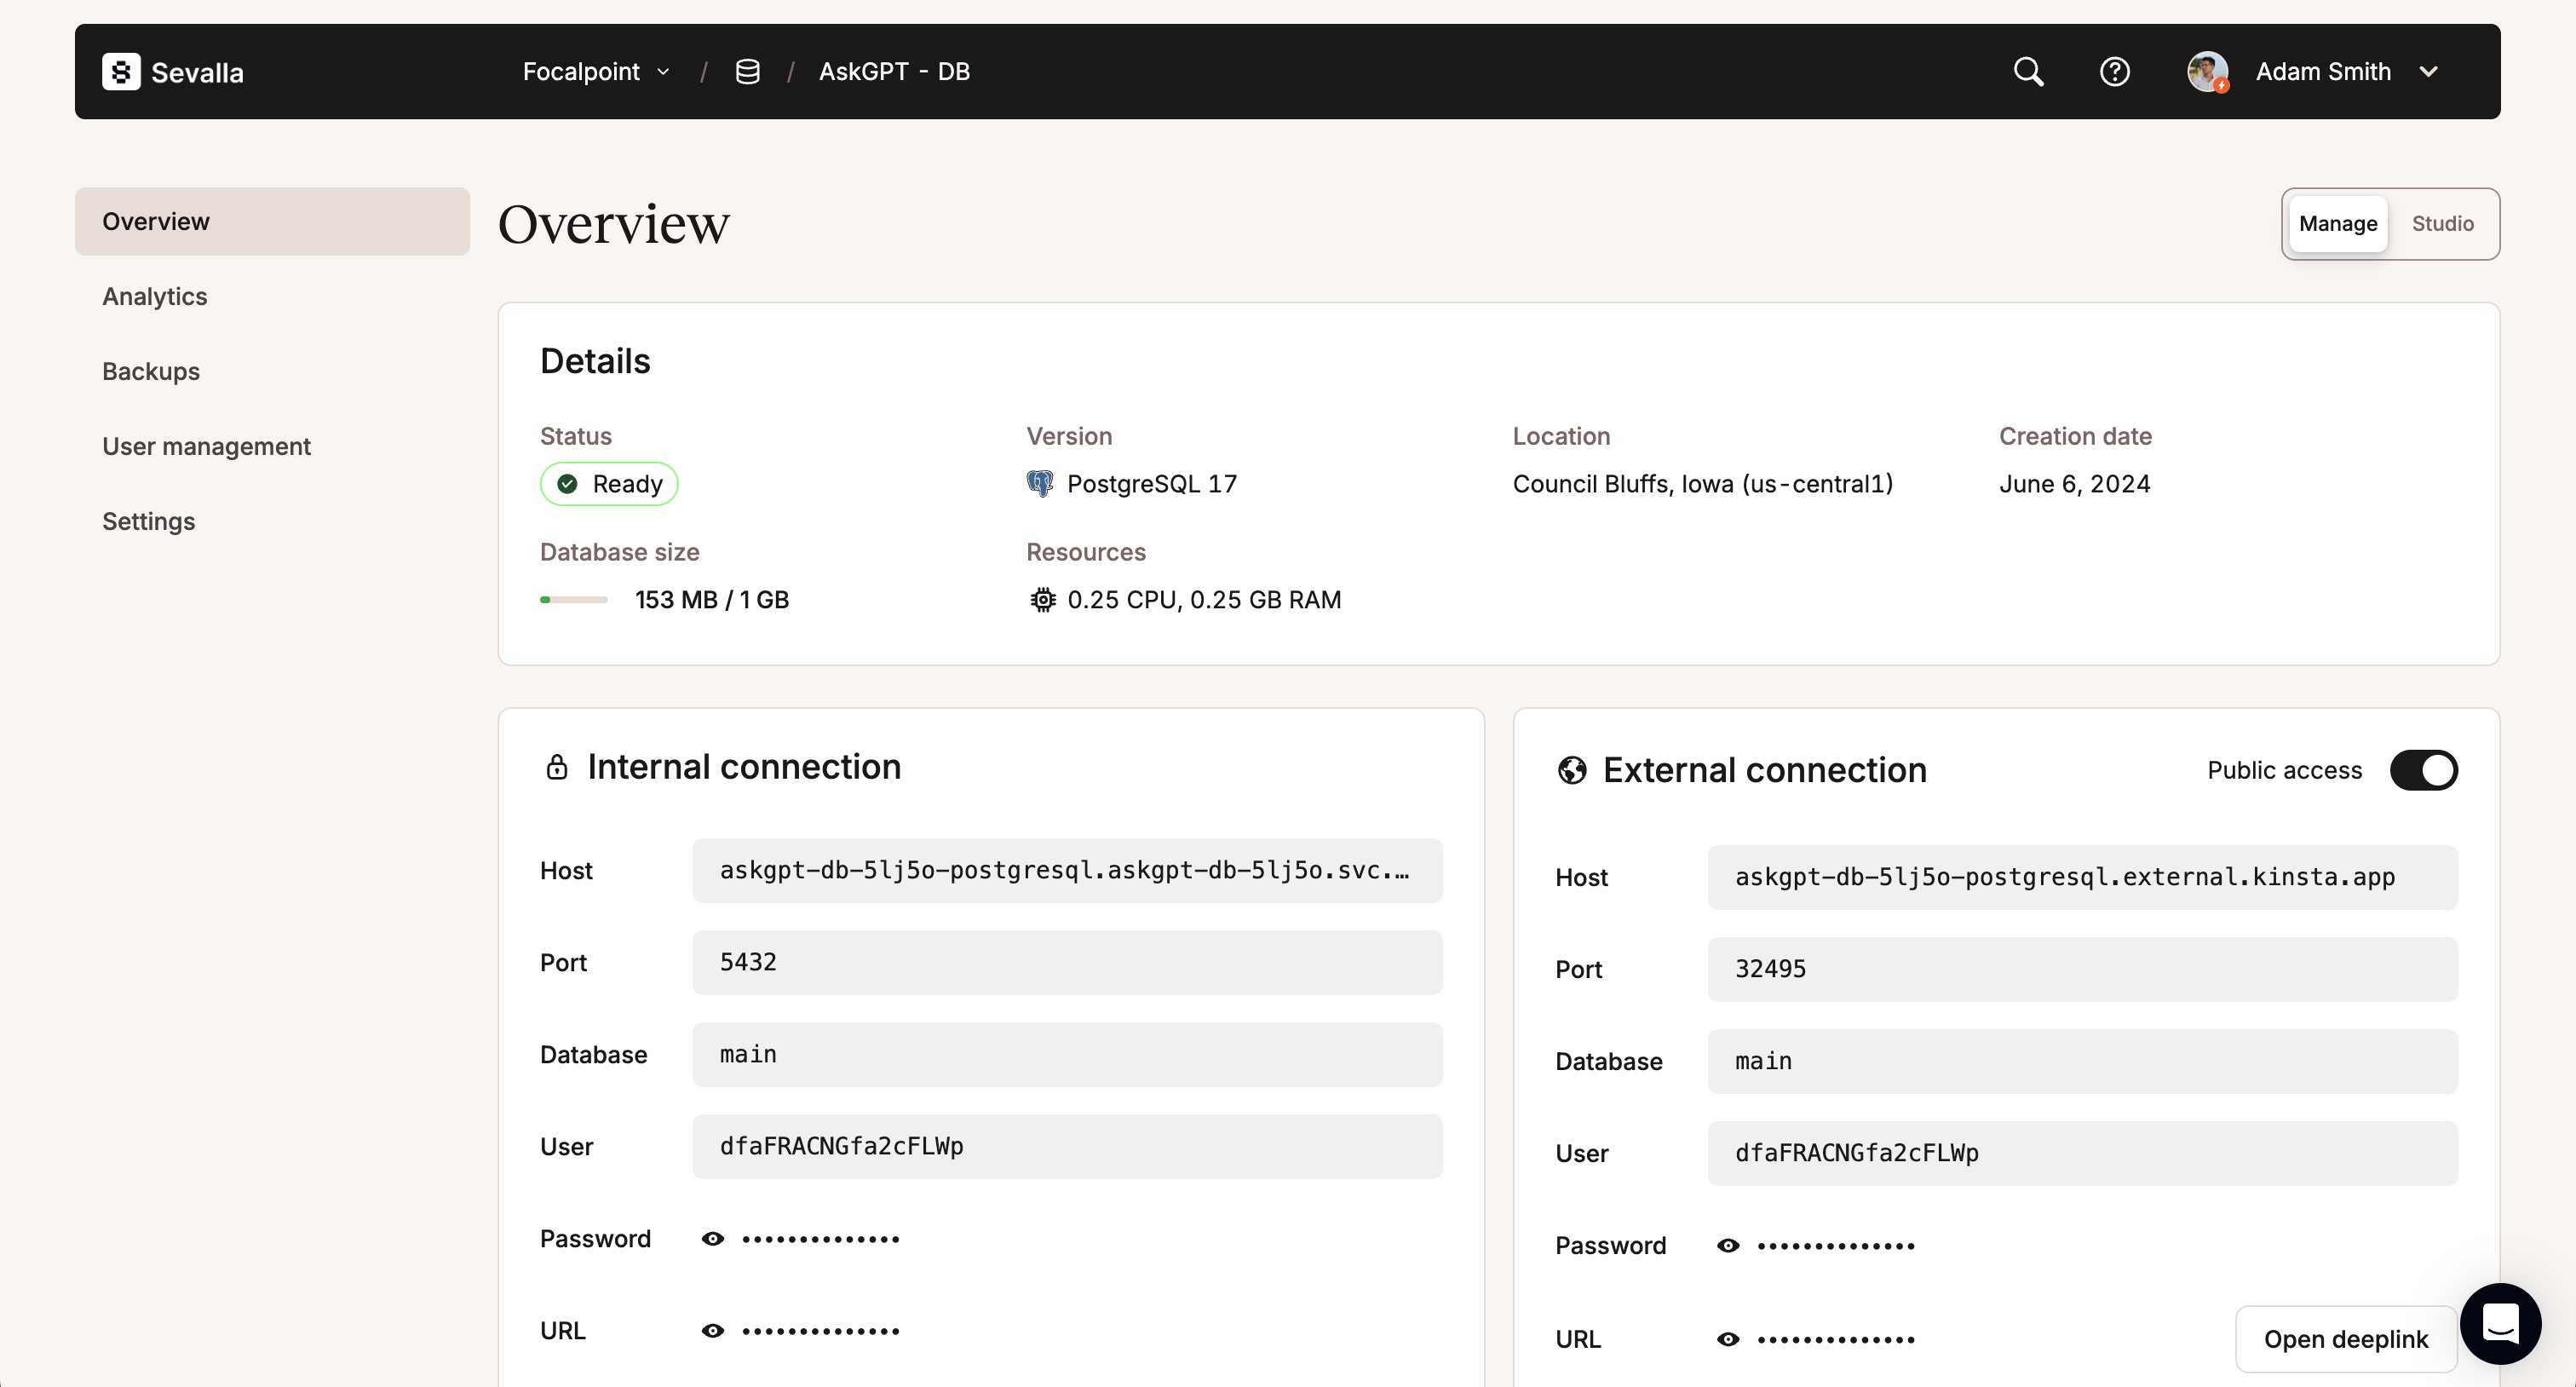
Task: Click the Sevalla logo icon
Action: click(x=121, y=72)
